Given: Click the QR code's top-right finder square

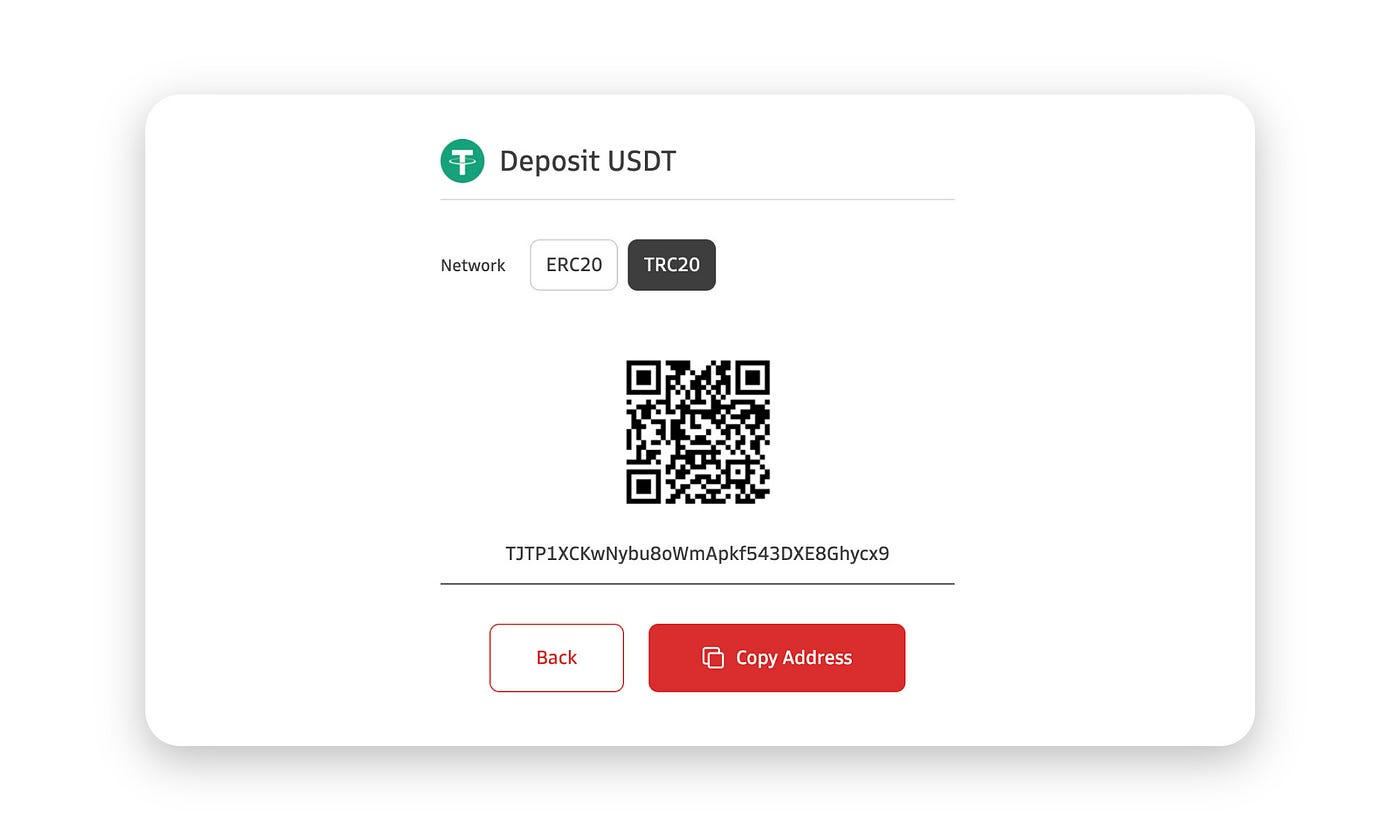Looking at the screenshot, I should (x=753, y=377).
